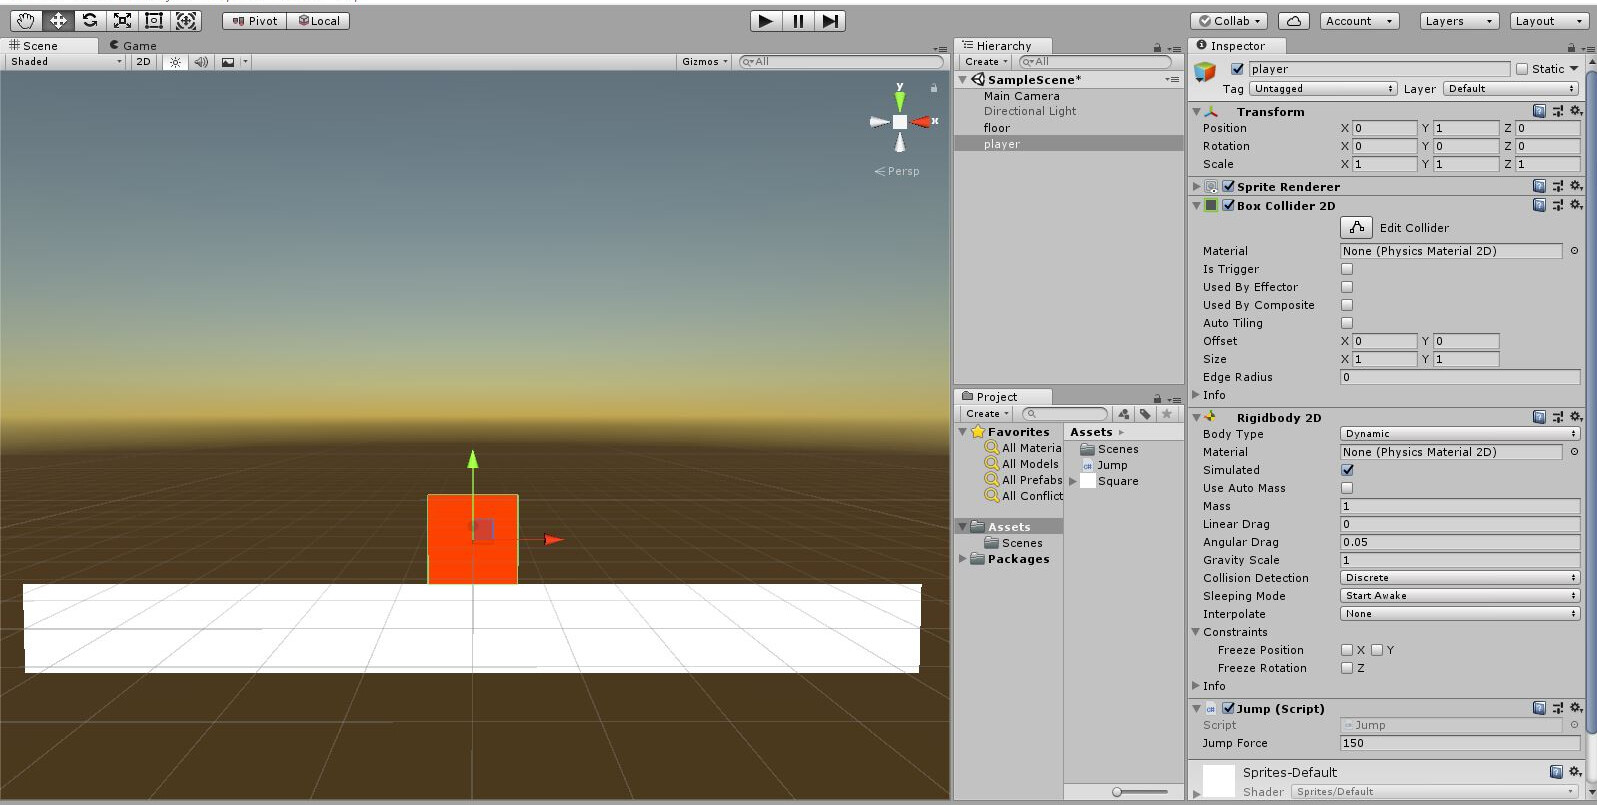
Task: Click search by type icon in Project
Action: pos(1123,414)
